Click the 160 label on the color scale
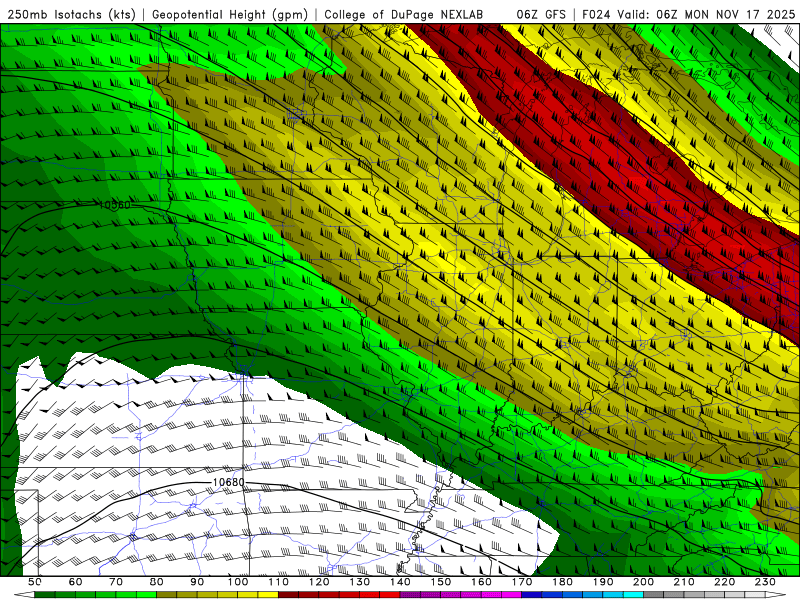This screenshot has width=800, height=600. pos(481,582)
